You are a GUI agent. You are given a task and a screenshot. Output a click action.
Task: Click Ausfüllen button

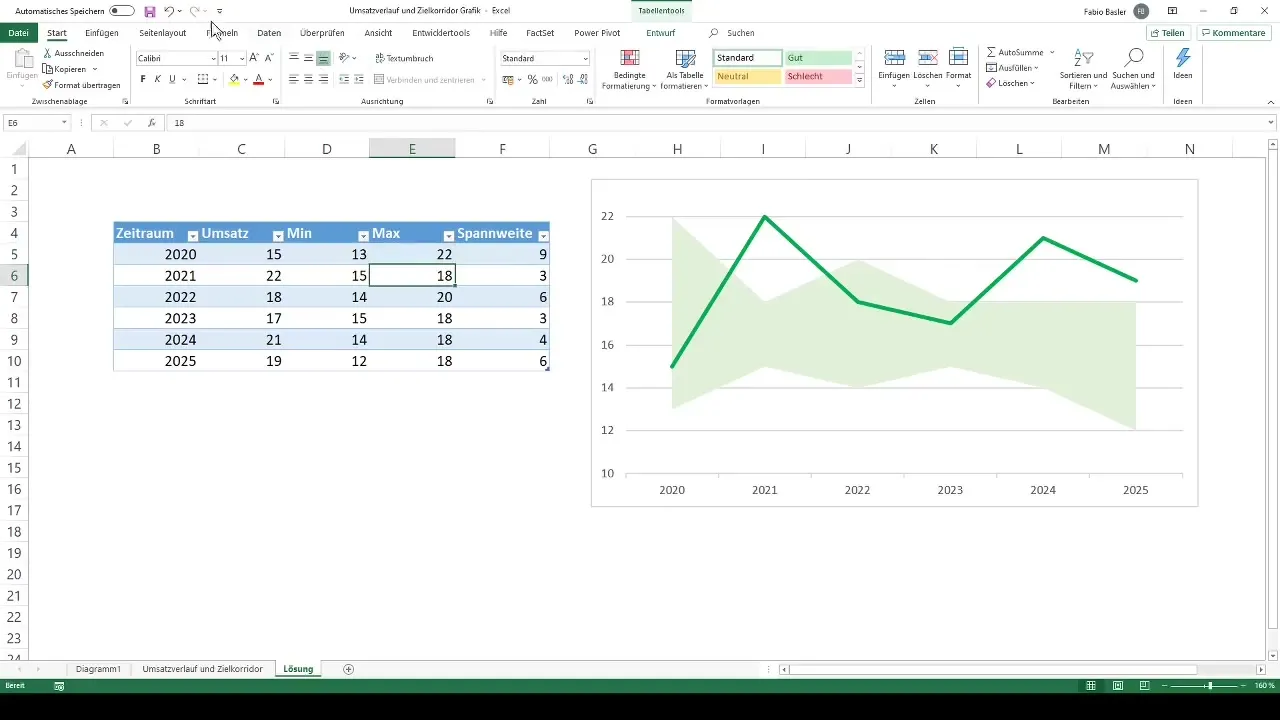pyautogui.click(x=1012, y=68)
